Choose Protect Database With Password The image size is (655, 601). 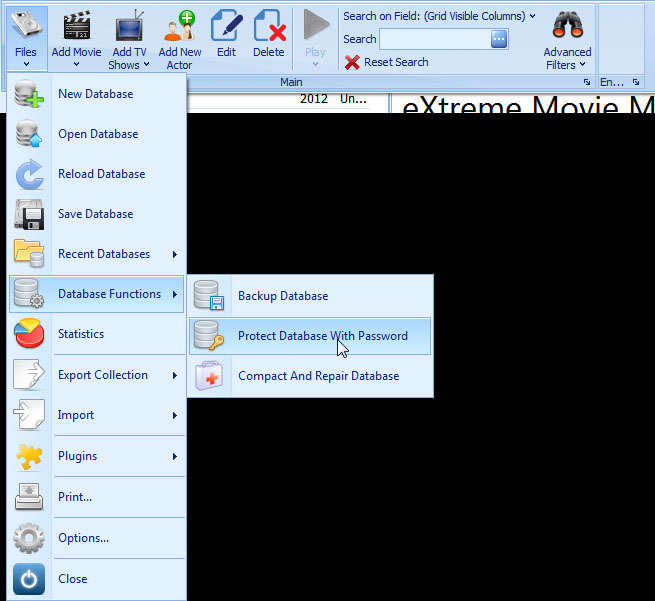pos(322,336)
